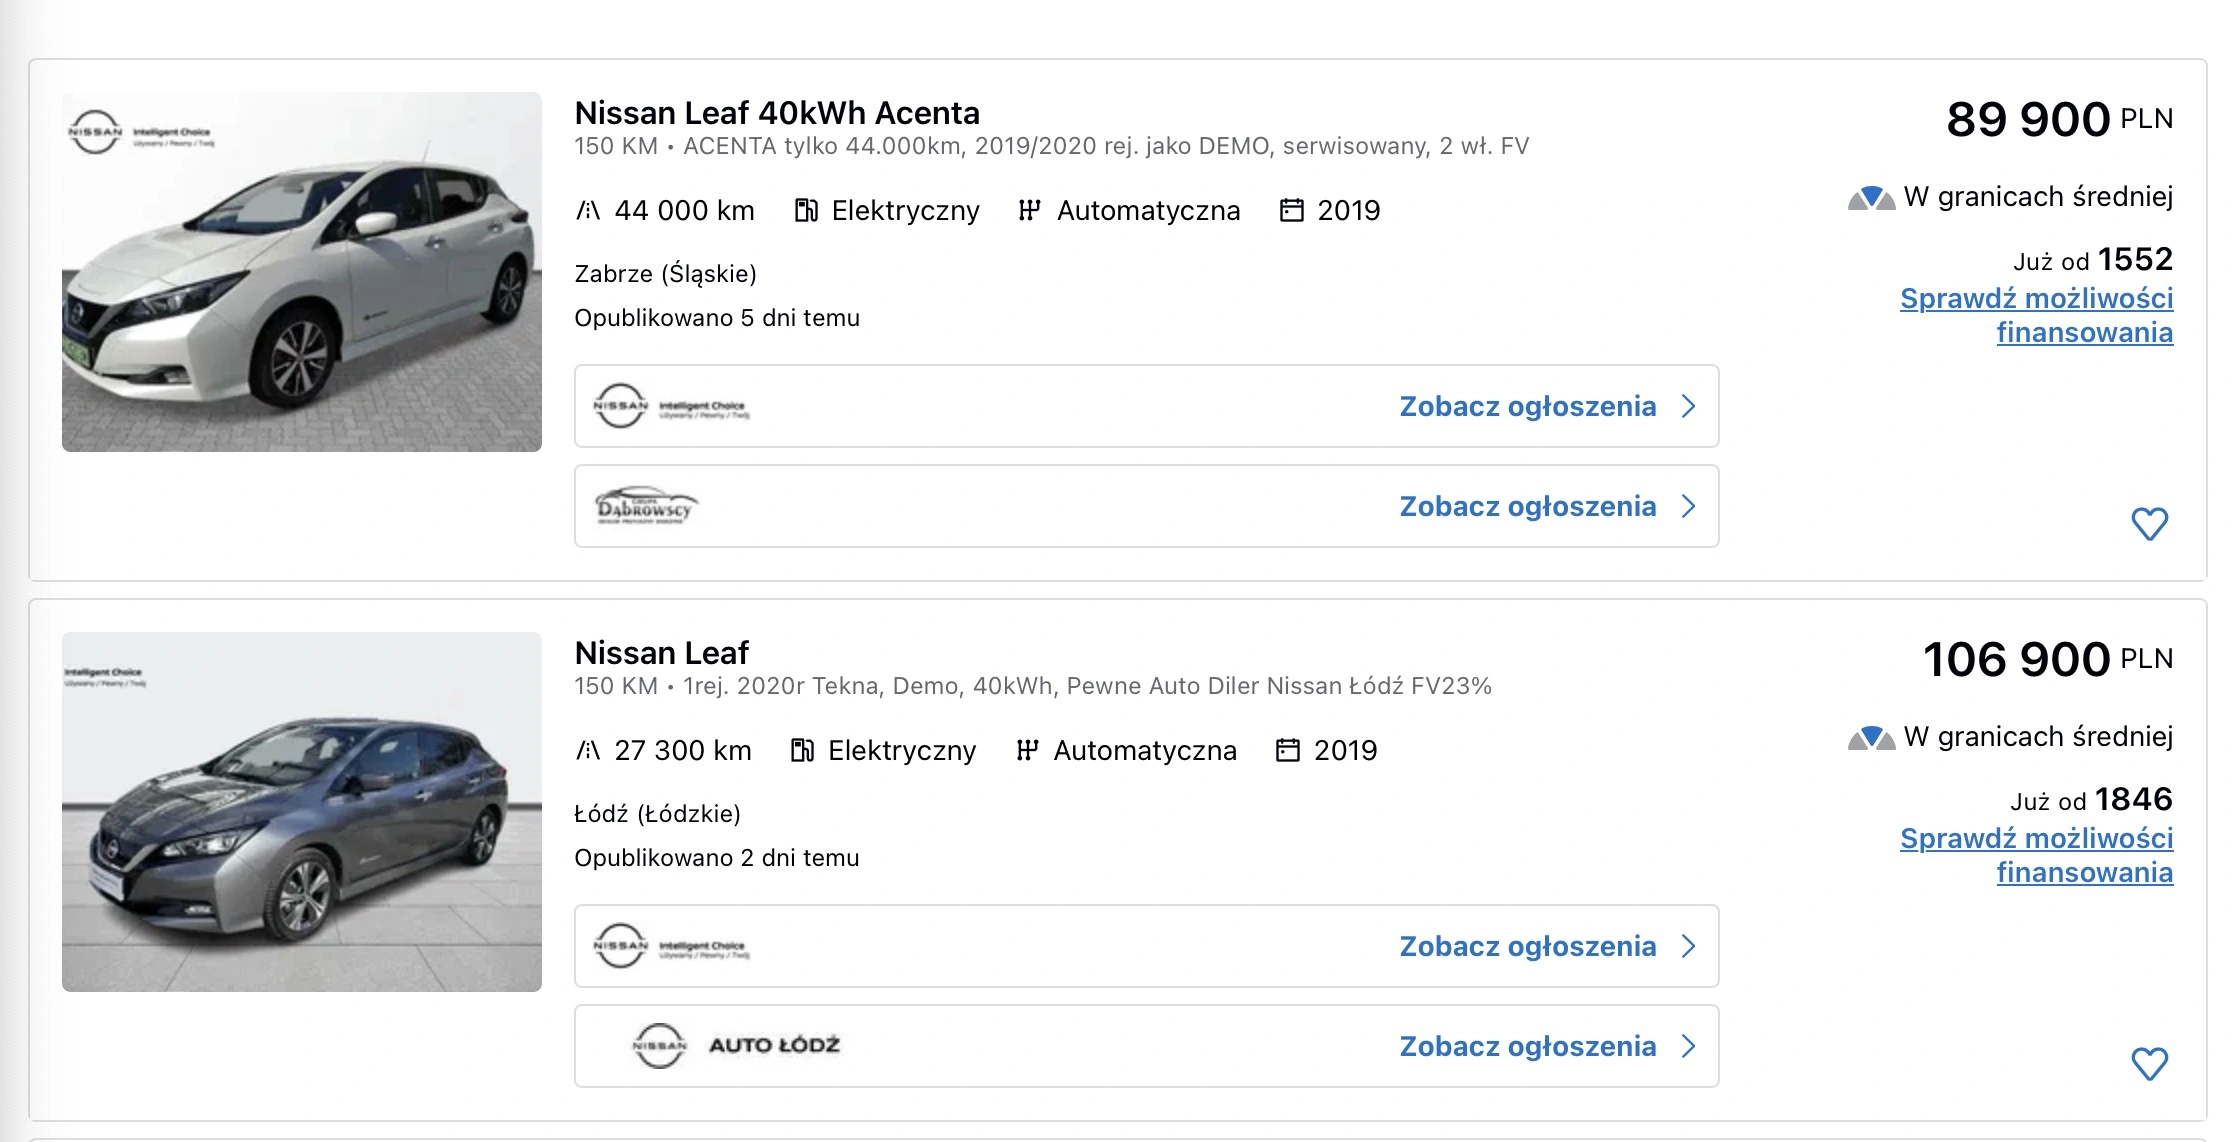Click fuel icon next to Elektryczny, second listing

click(802, 750)
